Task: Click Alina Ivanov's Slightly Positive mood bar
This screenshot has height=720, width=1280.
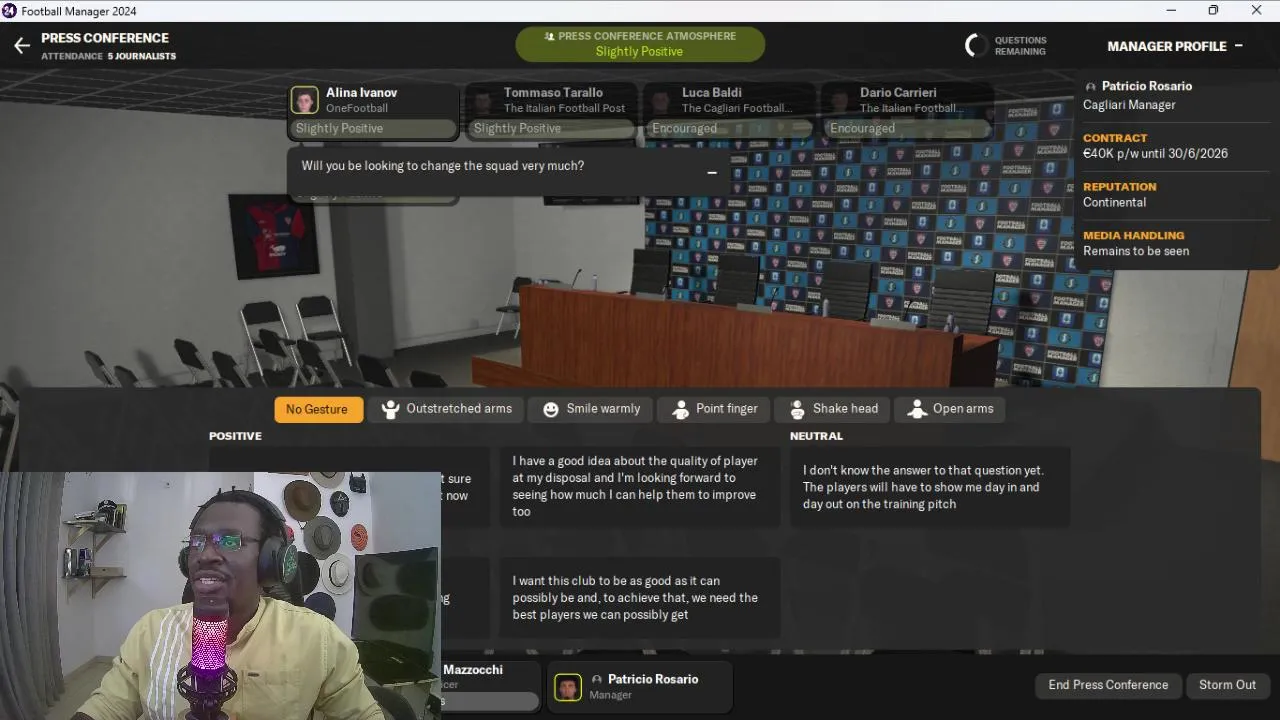Action: [373, 128]
